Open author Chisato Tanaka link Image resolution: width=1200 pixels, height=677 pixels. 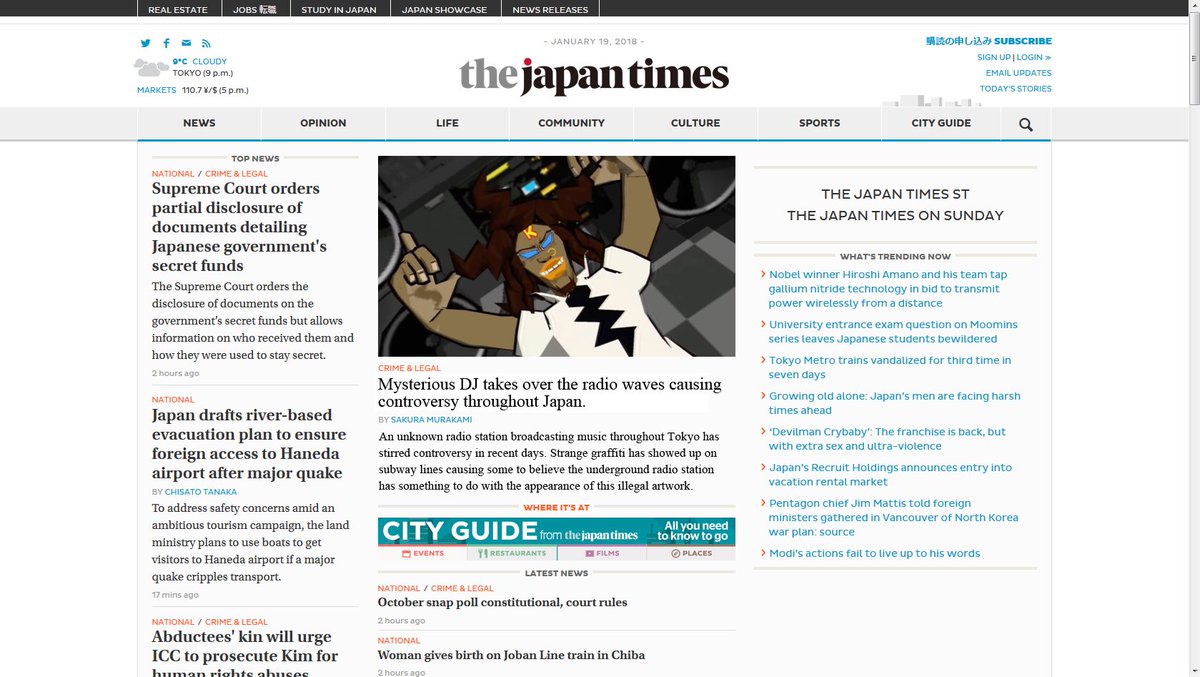(x=200, y=492)
